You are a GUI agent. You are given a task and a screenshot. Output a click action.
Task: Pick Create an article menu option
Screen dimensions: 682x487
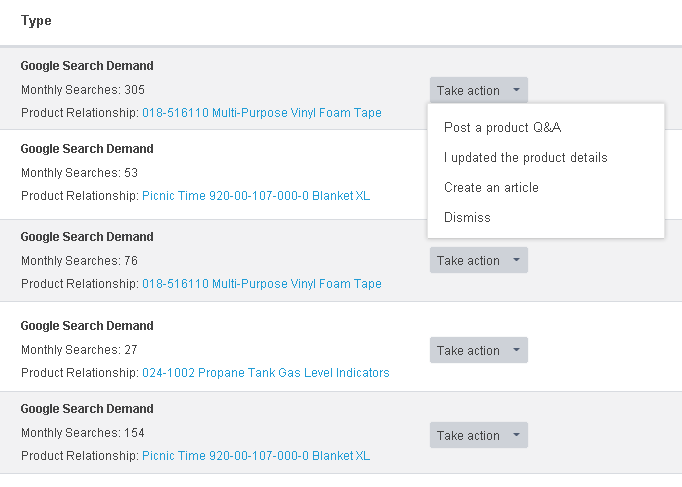[x=491, y=187]
